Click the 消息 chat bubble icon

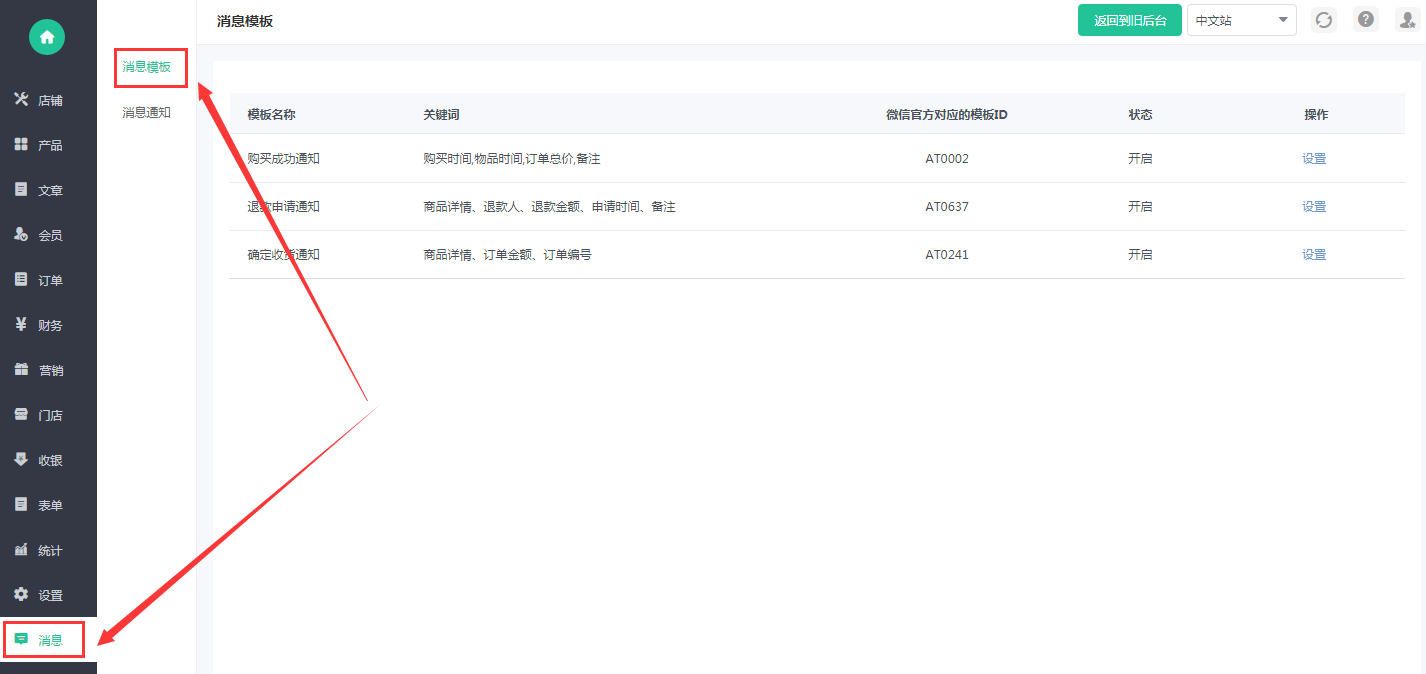point(21,639)
